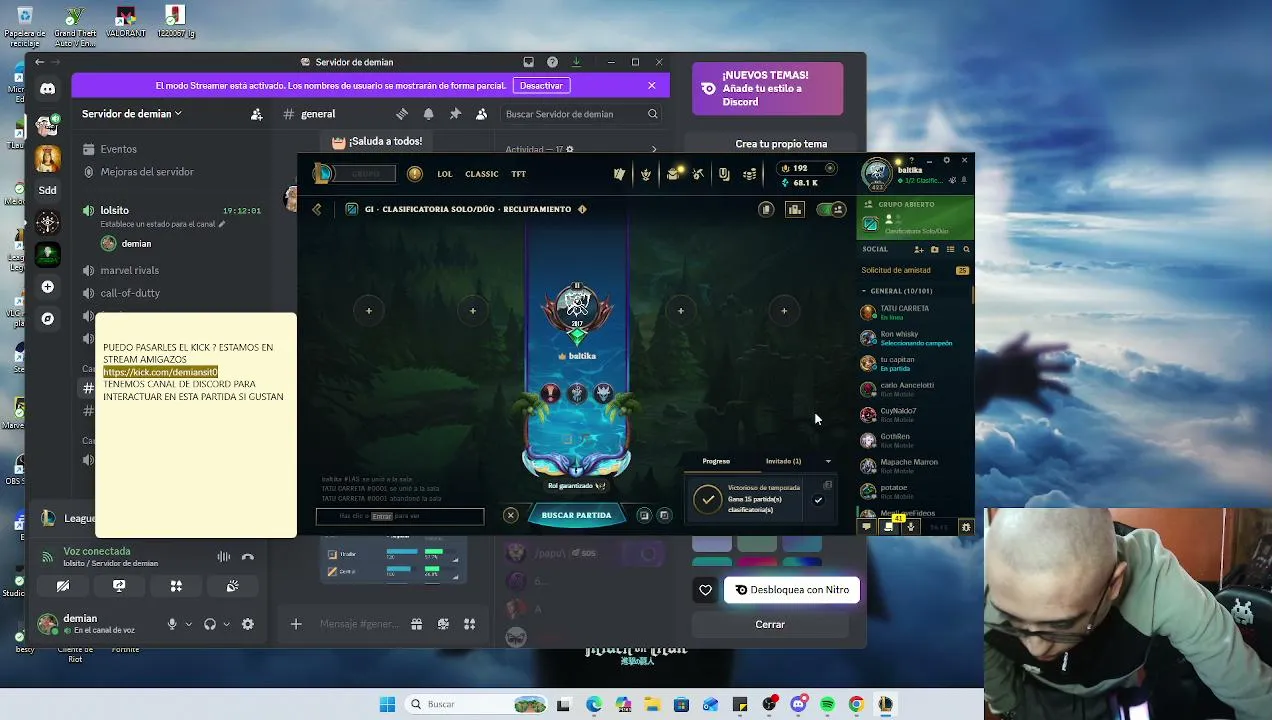The image size is (1272, 720).
Task: Click BUSCAR PARTIDA button
Action: click(x=576, y=515)
